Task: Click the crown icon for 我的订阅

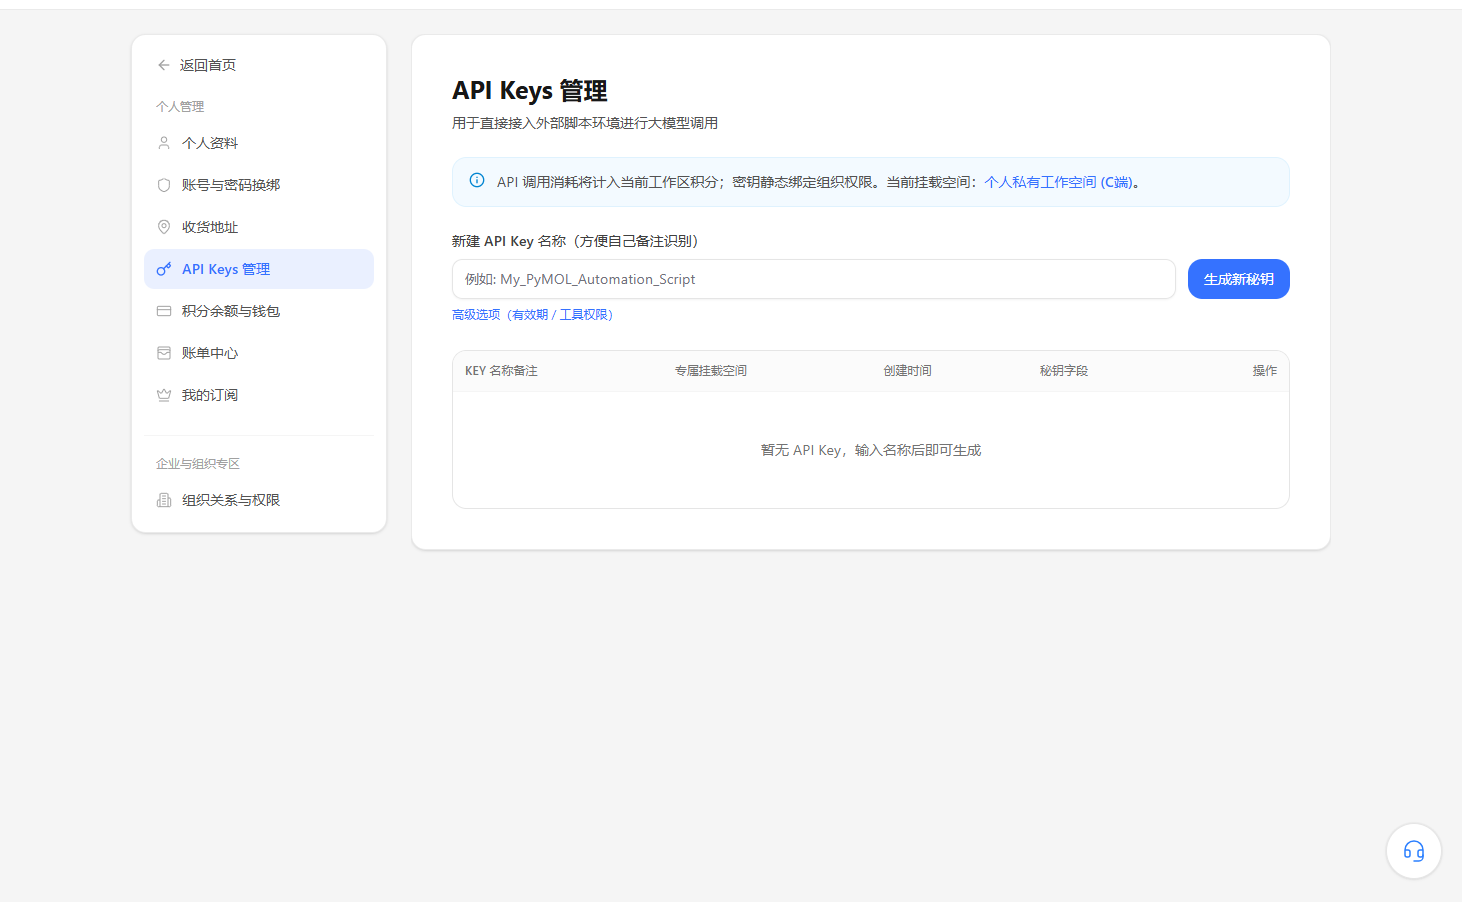Action: point(164,395)
